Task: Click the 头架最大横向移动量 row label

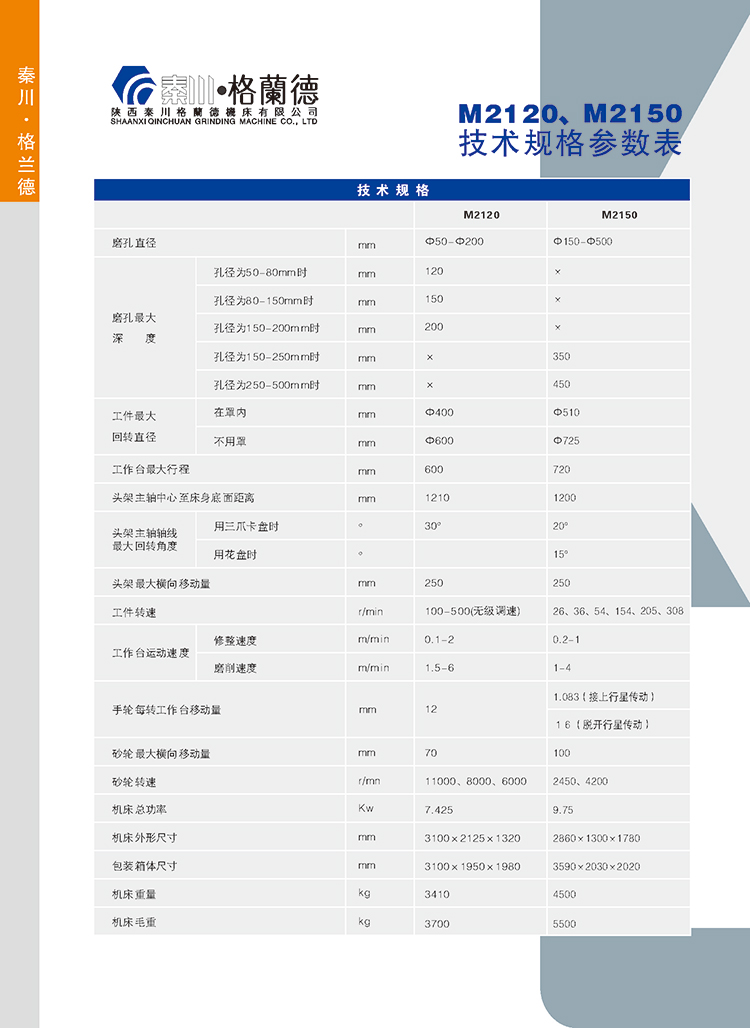Action: click(161, 583)
